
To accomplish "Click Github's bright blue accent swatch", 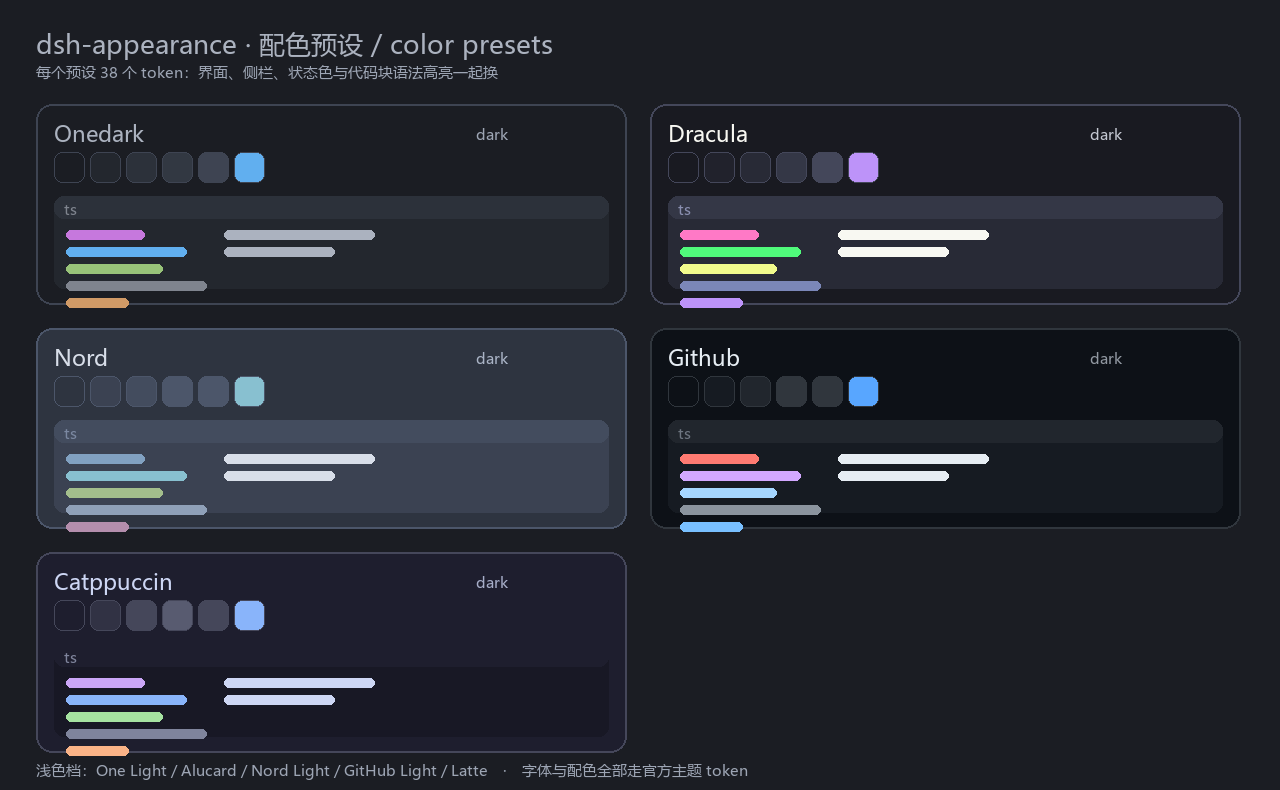I will pyautogui.click(x=863, y=392).
